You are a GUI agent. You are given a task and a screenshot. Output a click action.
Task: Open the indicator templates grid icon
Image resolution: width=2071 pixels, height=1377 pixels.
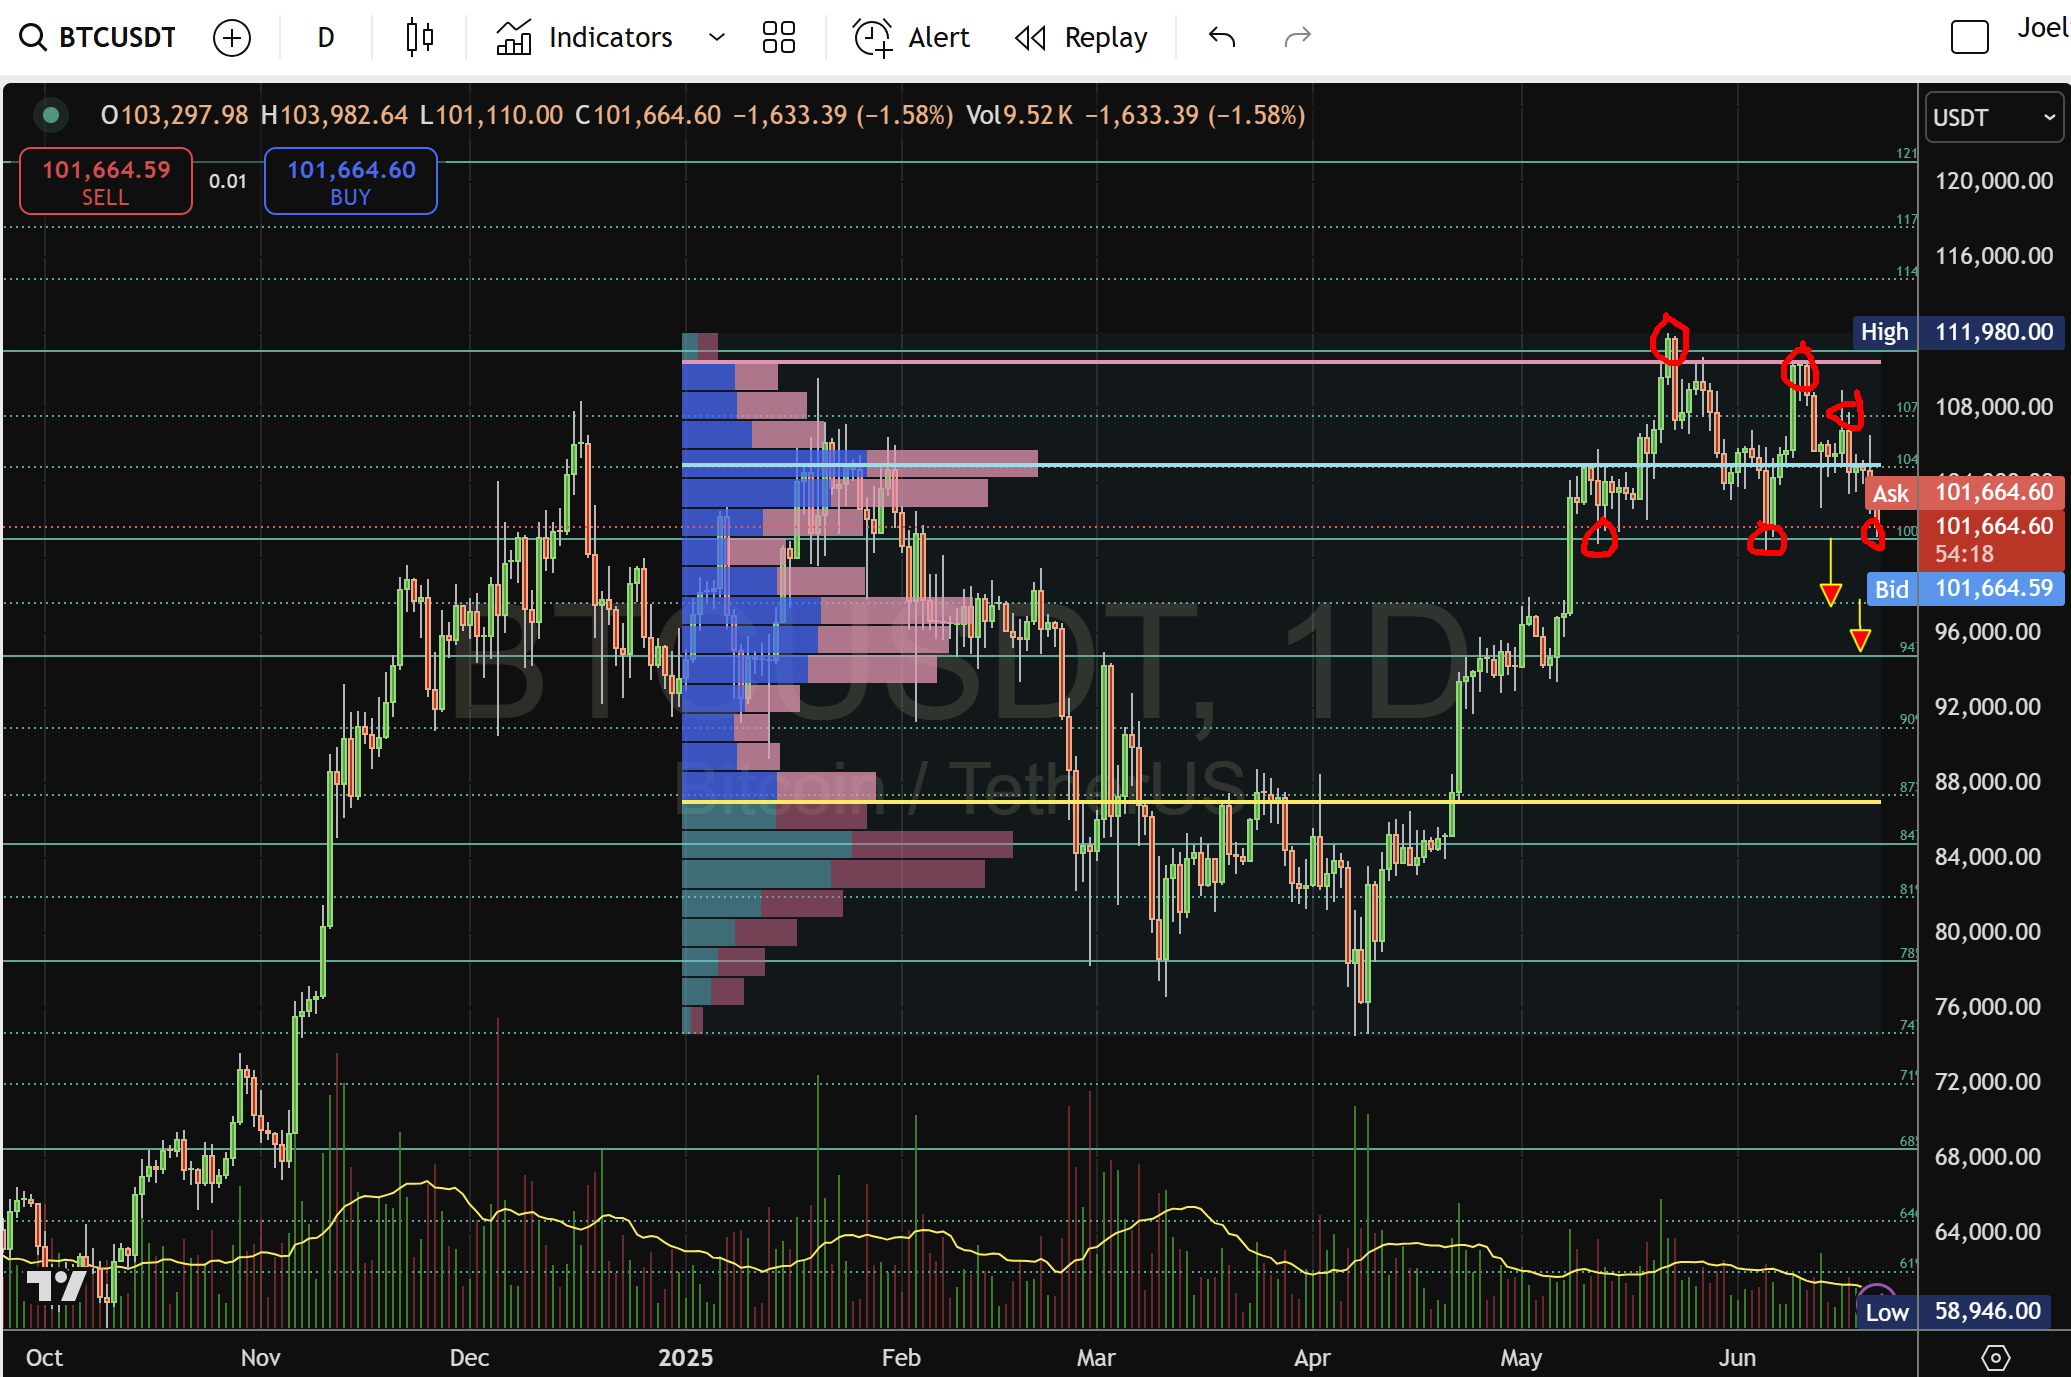[778, 38]
